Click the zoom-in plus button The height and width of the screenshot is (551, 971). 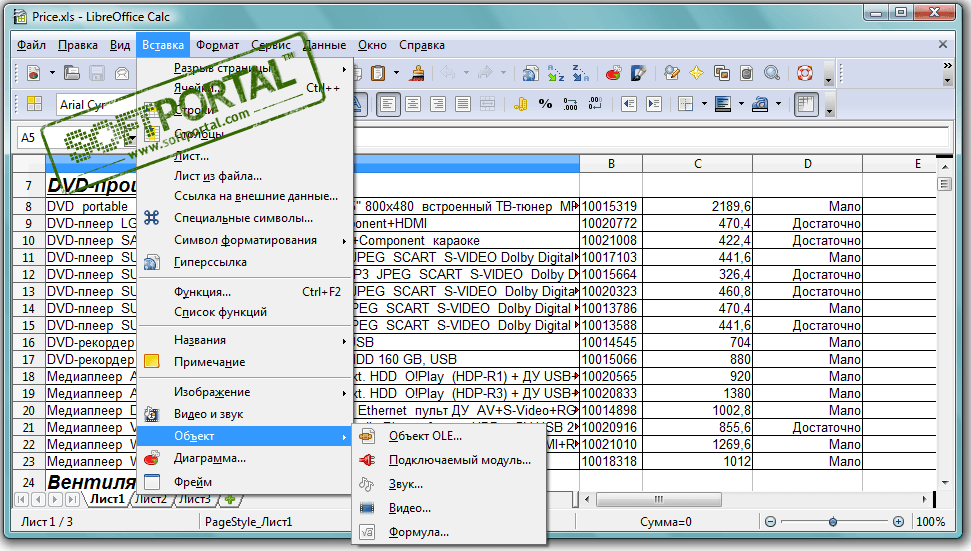(898, 521)
